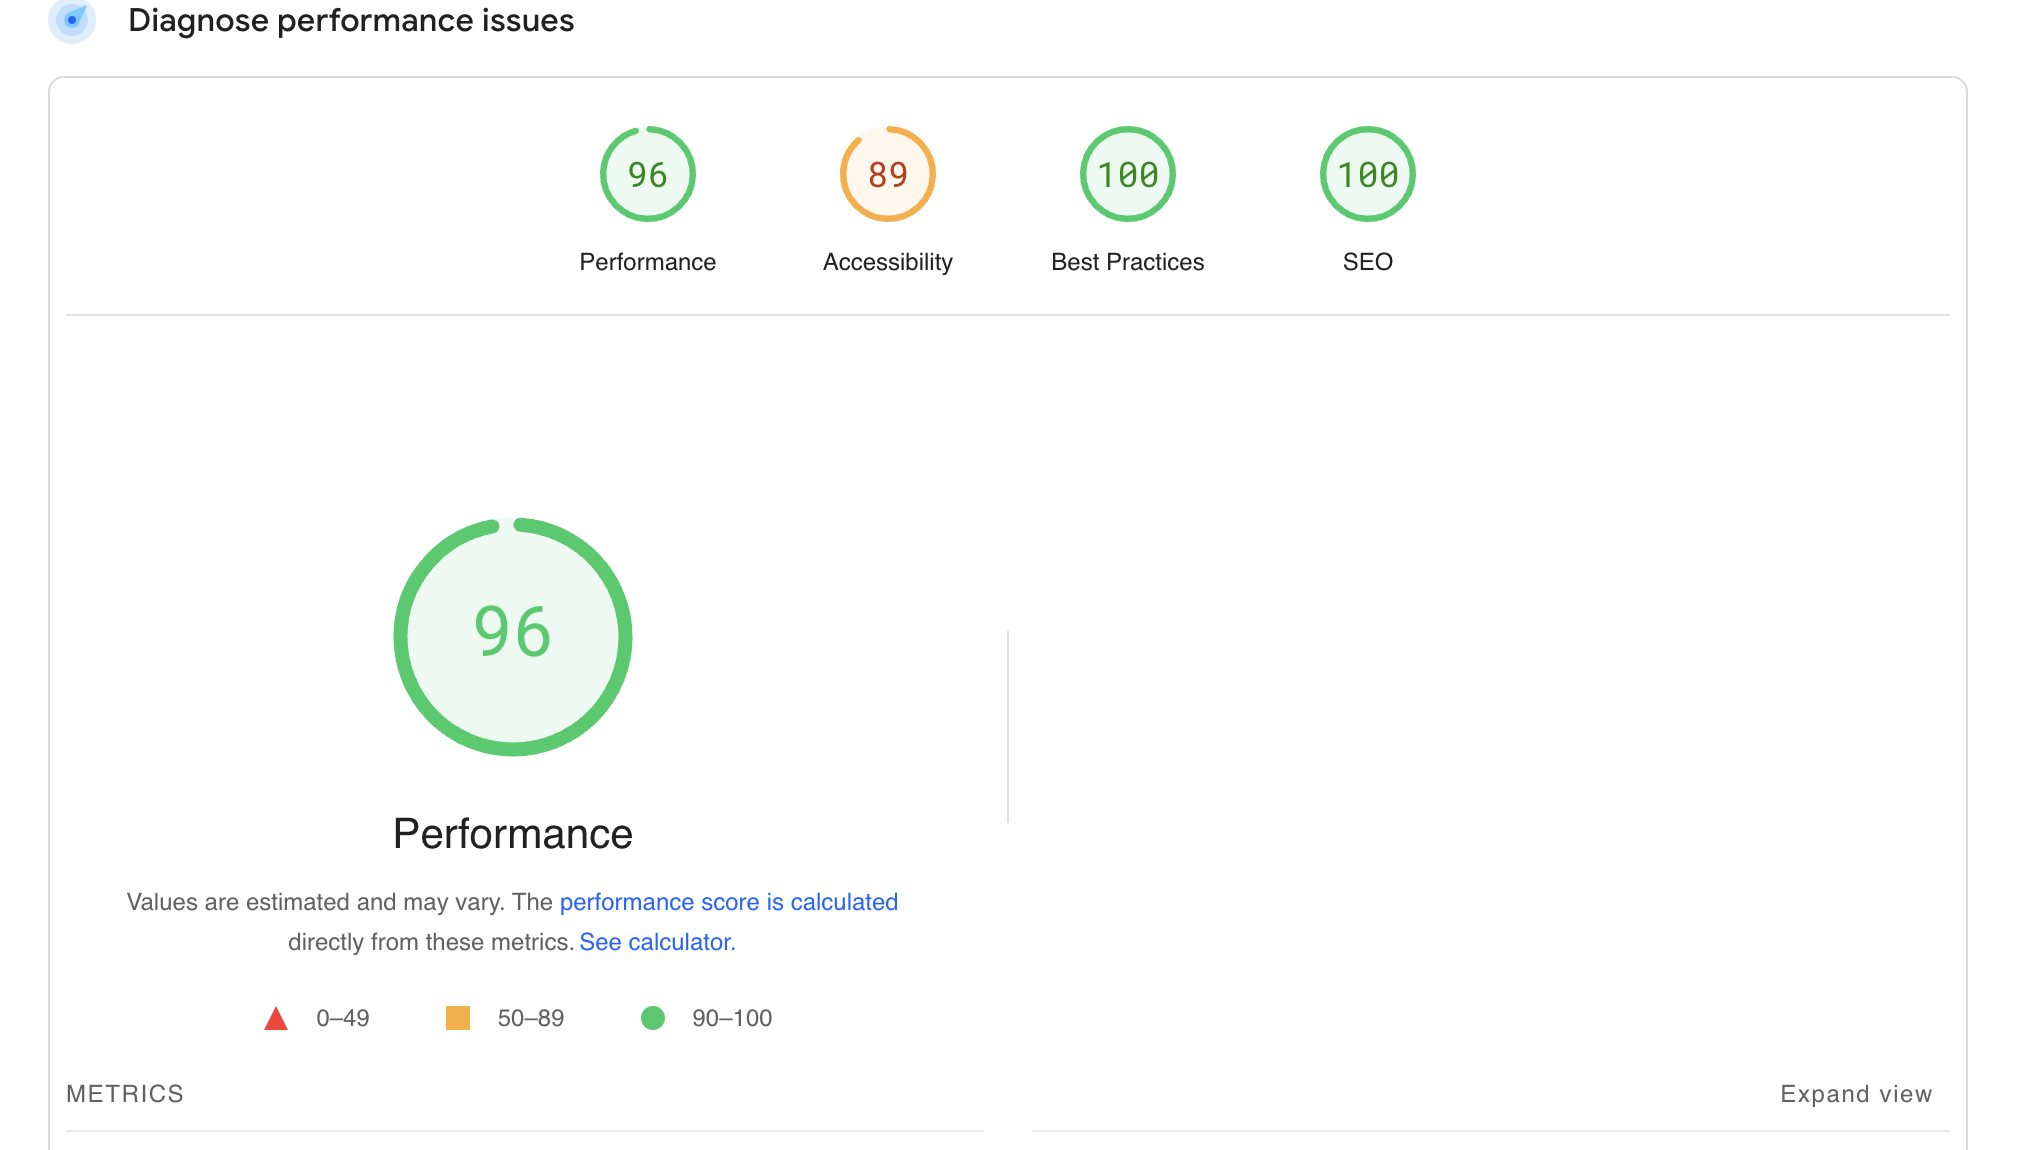Click the black page screenshot thumbnail
This screenshot has width=2022, height=1150.
pyautogui.click(x=1503, y=724)
